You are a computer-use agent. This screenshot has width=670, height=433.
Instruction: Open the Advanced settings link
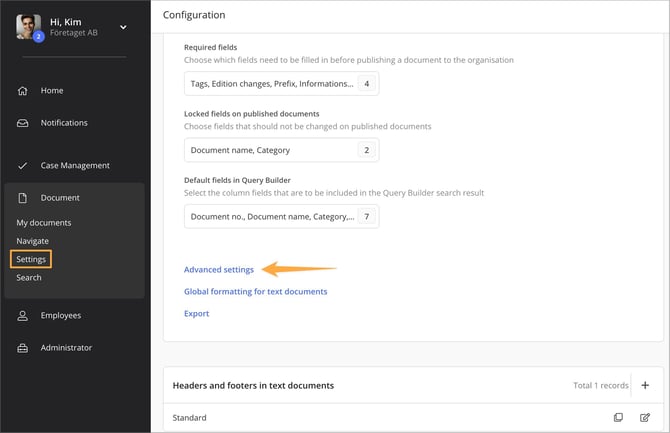[x=218, y=270]
